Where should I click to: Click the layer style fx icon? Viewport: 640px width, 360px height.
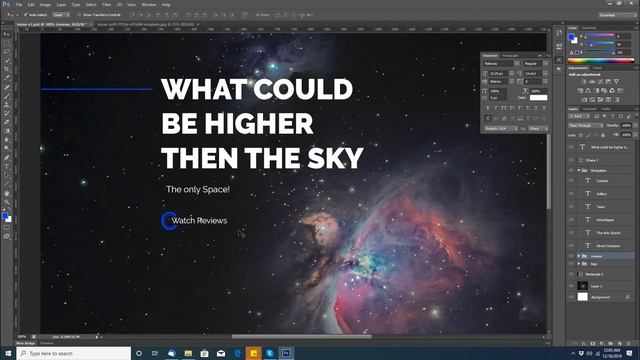point(584,344)
